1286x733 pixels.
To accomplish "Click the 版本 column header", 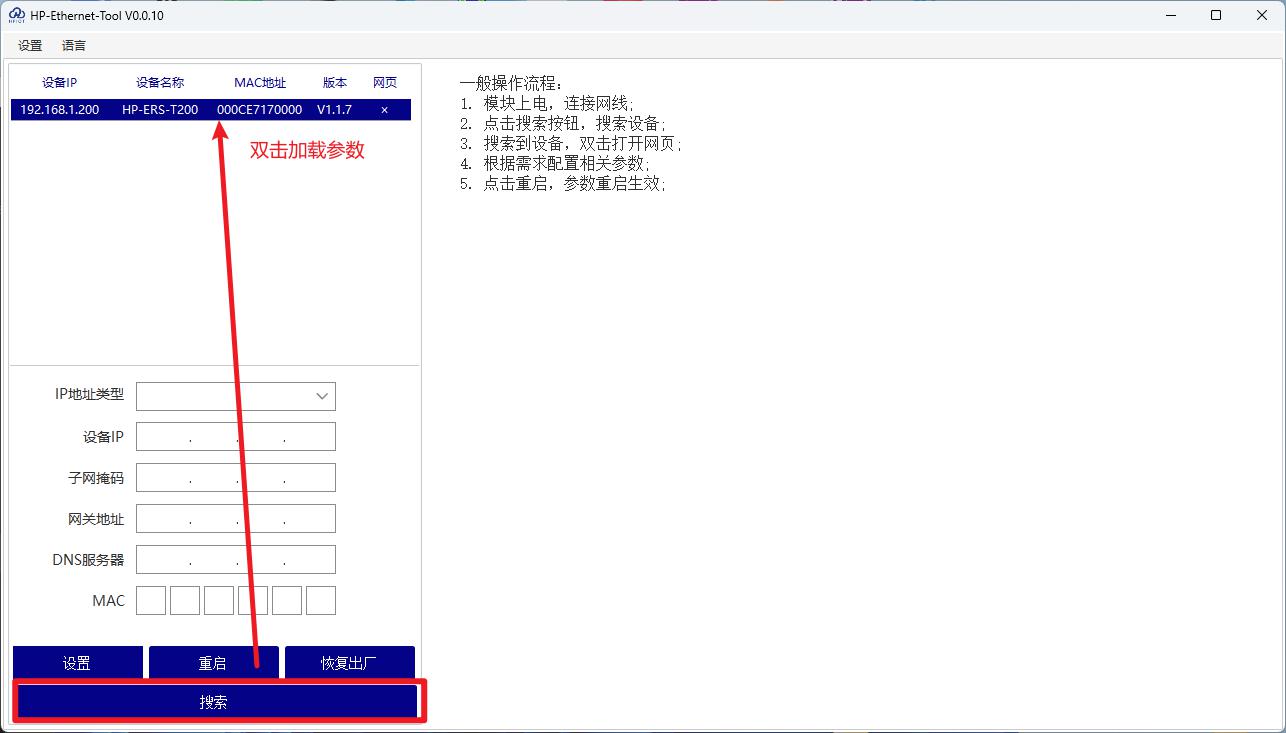I will 334,82.
